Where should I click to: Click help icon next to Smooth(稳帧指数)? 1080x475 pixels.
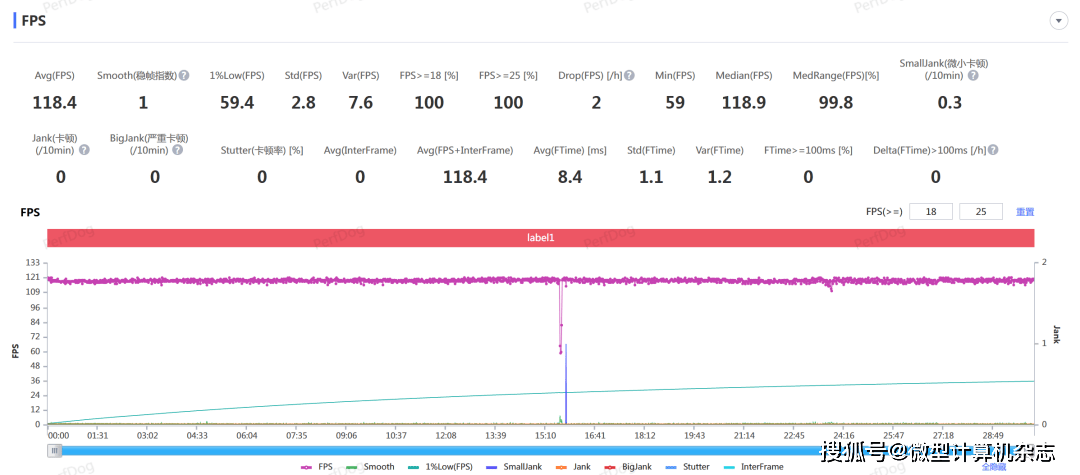(184, 75)
